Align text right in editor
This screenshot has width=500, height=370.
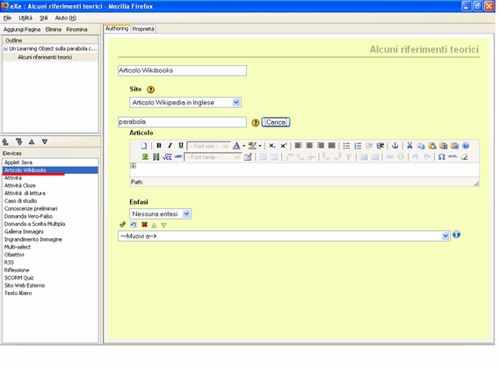321,146
